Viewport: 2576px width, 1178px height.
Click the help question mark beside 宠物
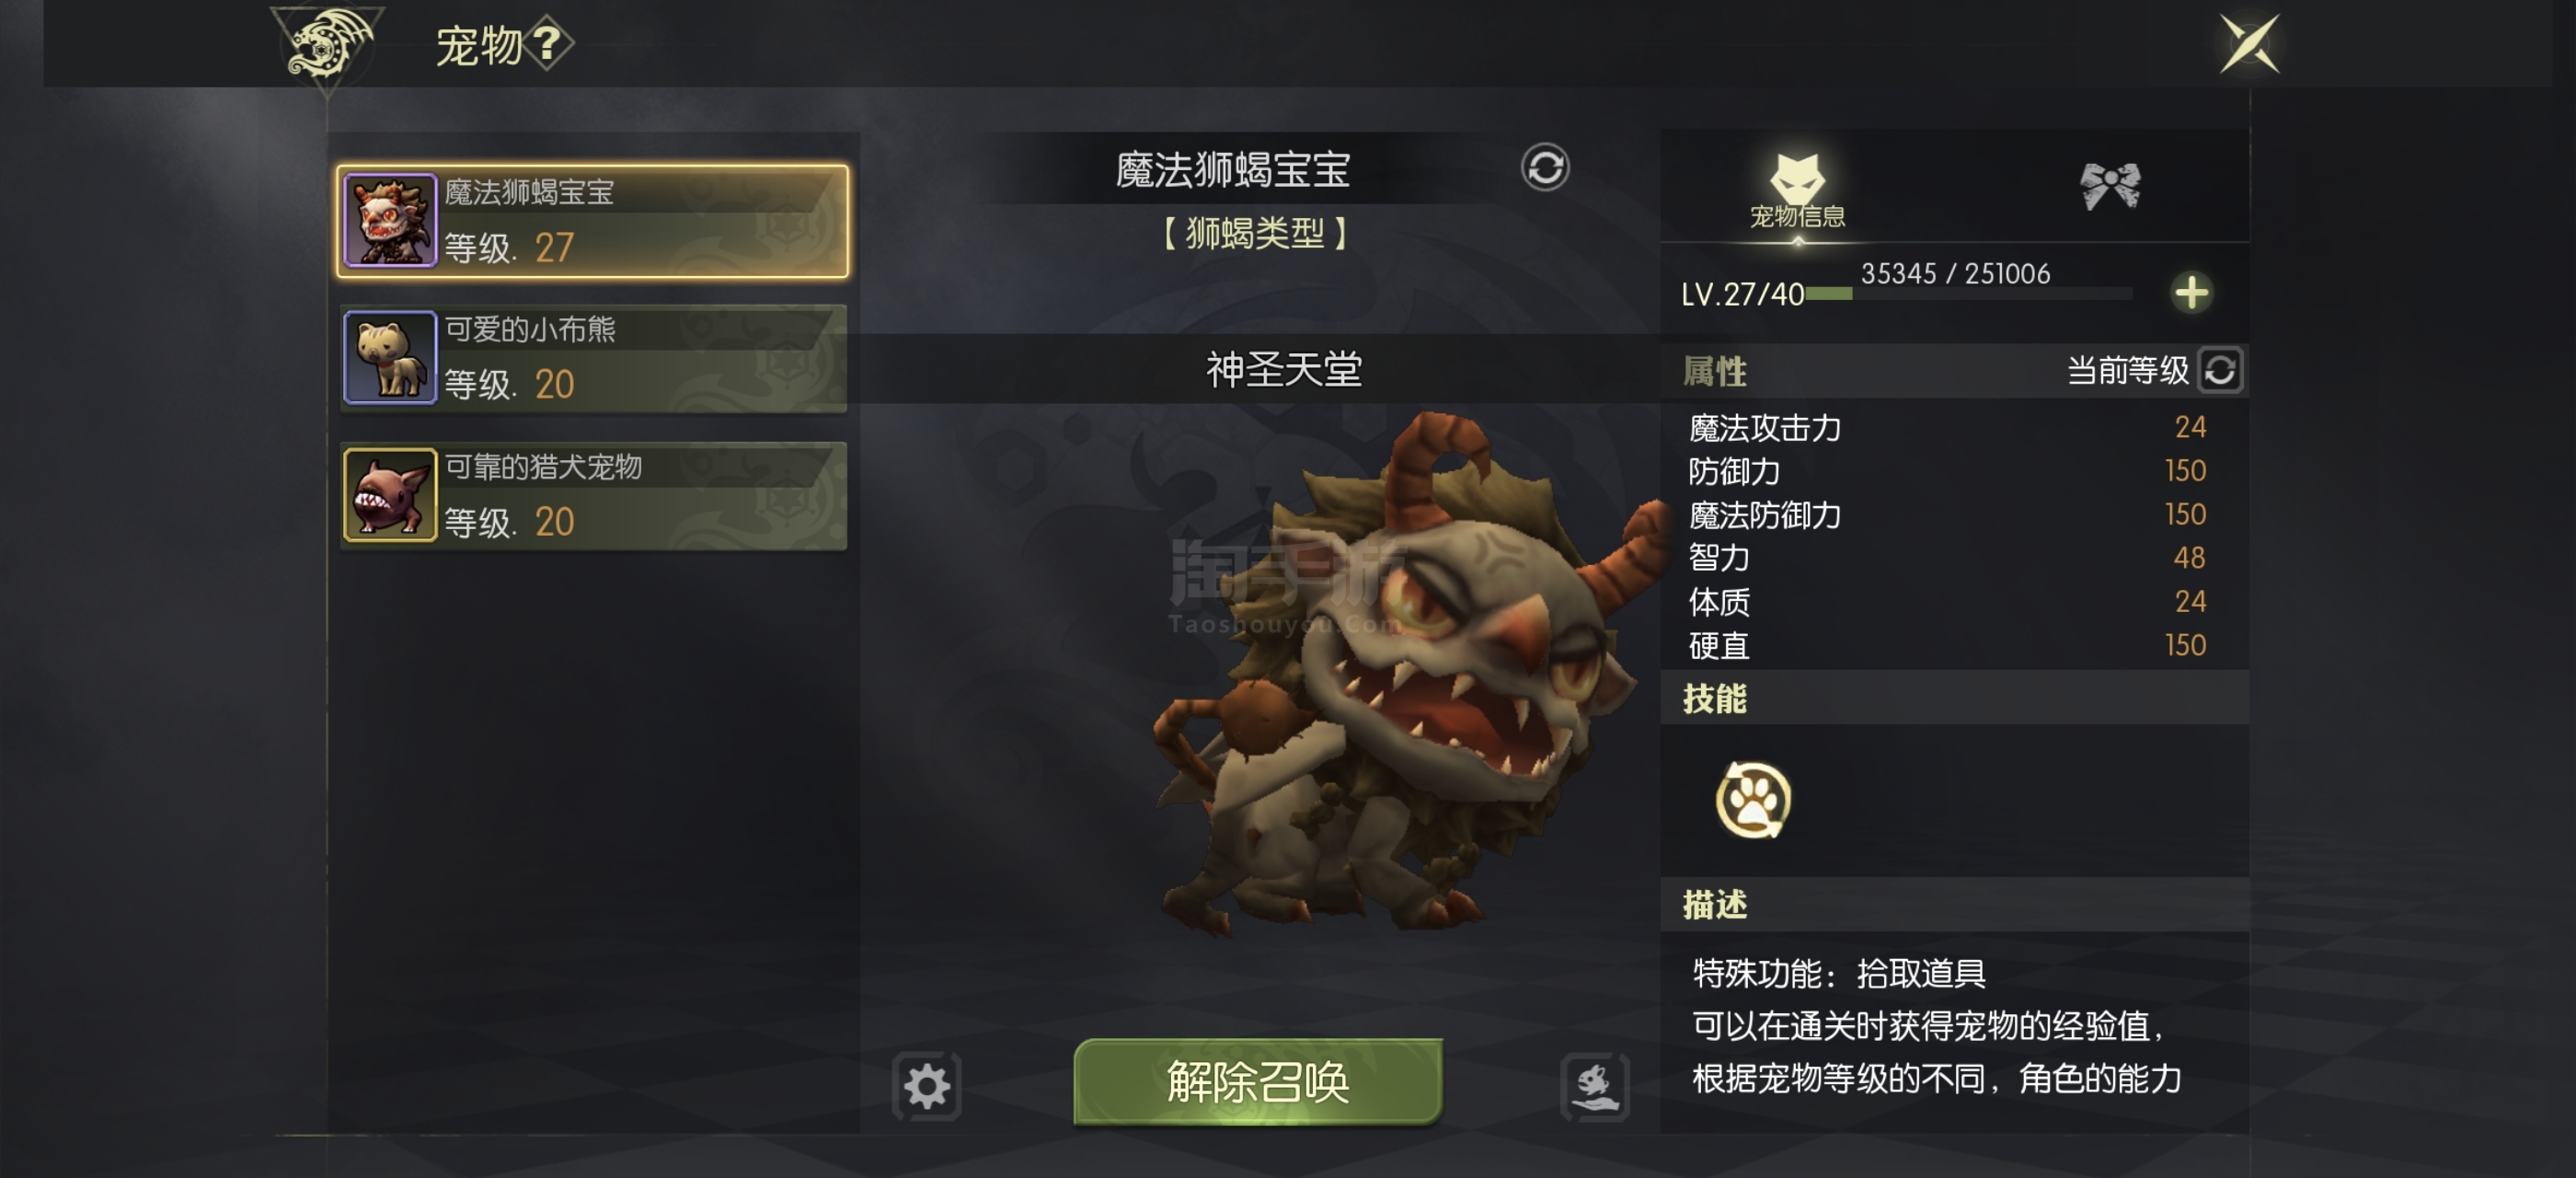[547, 44]
